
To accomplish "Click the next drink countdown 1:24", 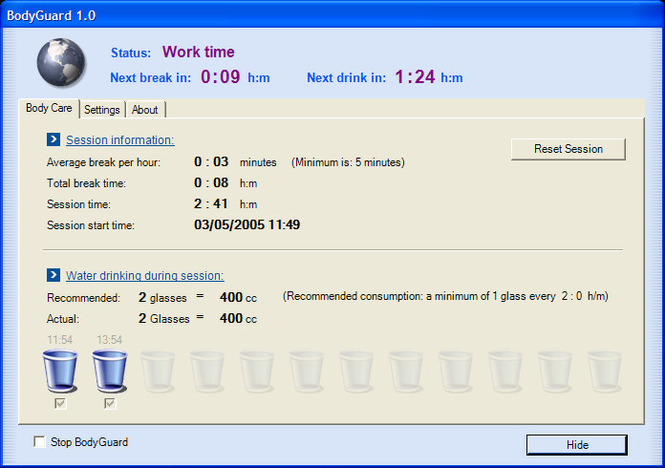I will click(415, 77).
